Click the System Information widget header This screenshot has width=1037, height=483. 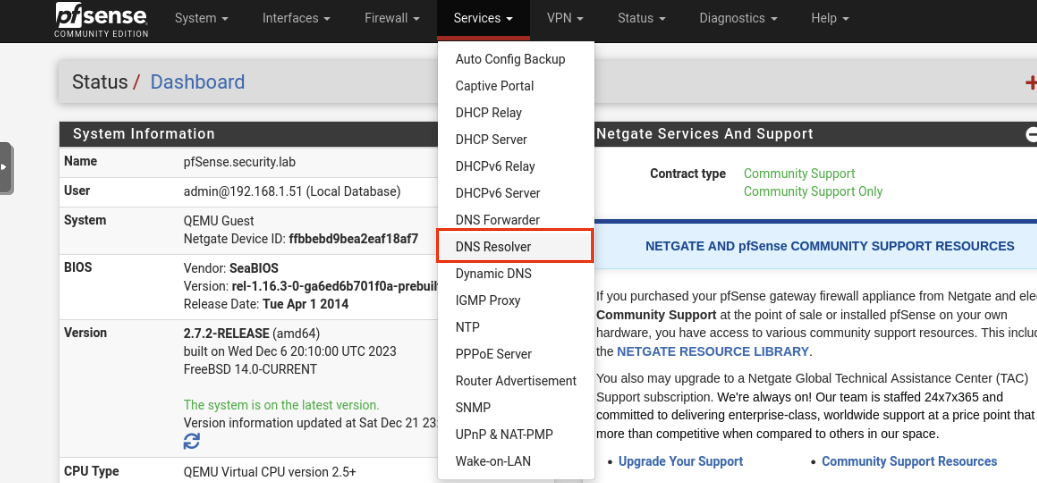tap(249, 134)
